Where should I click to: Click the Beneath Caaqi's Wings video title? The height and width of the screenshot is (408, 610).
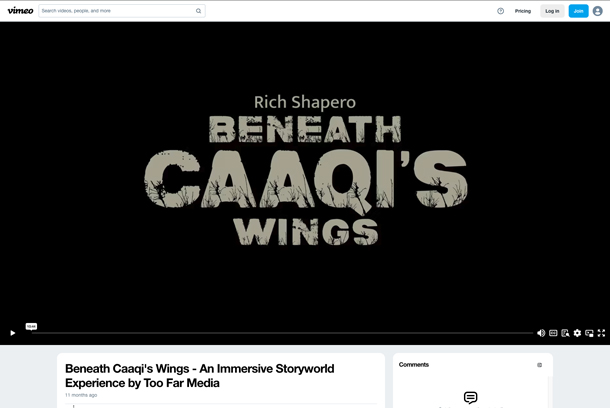point(200,376)
